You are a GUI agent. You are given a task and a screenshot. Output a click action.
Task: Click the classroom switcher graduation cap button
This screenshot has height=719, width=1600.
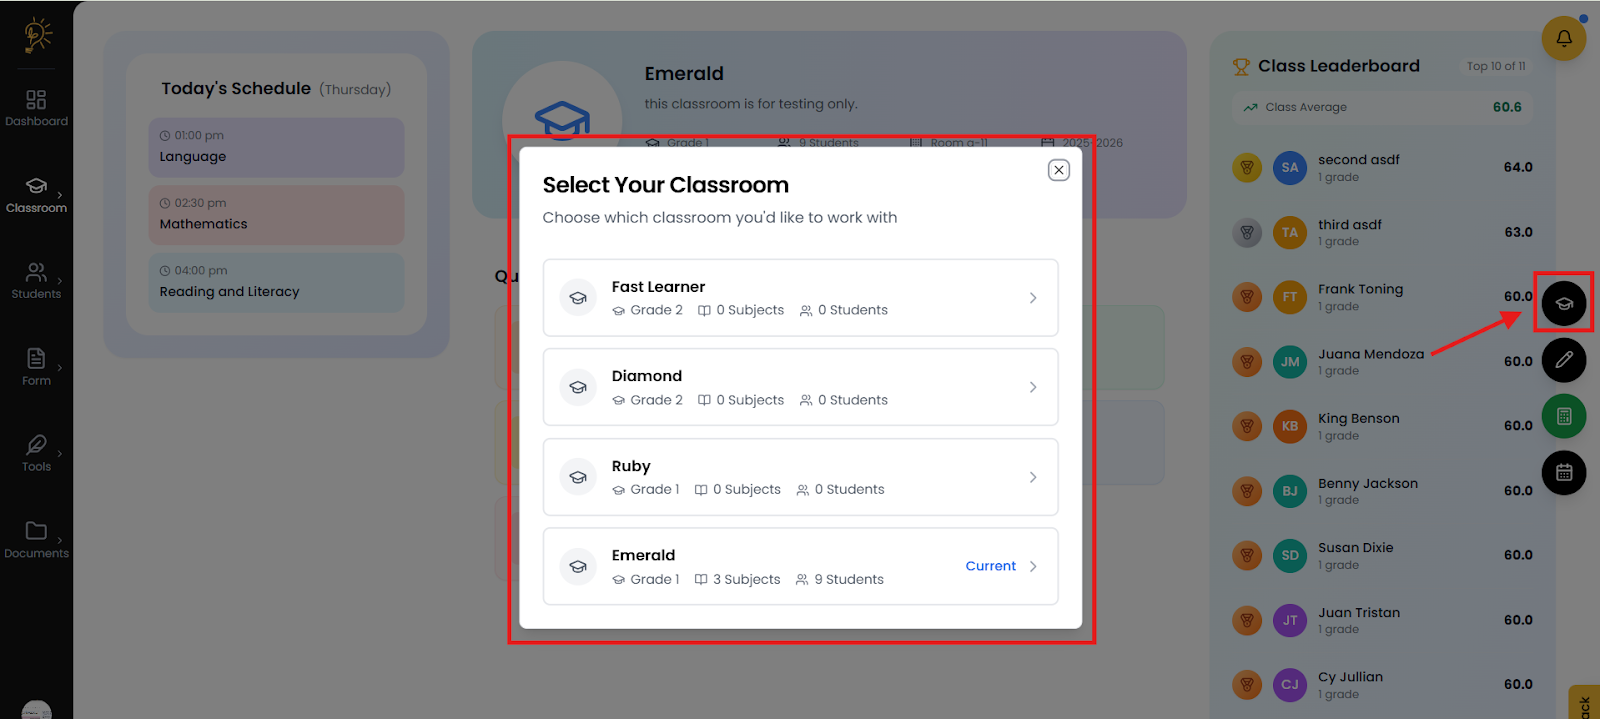1563,303
